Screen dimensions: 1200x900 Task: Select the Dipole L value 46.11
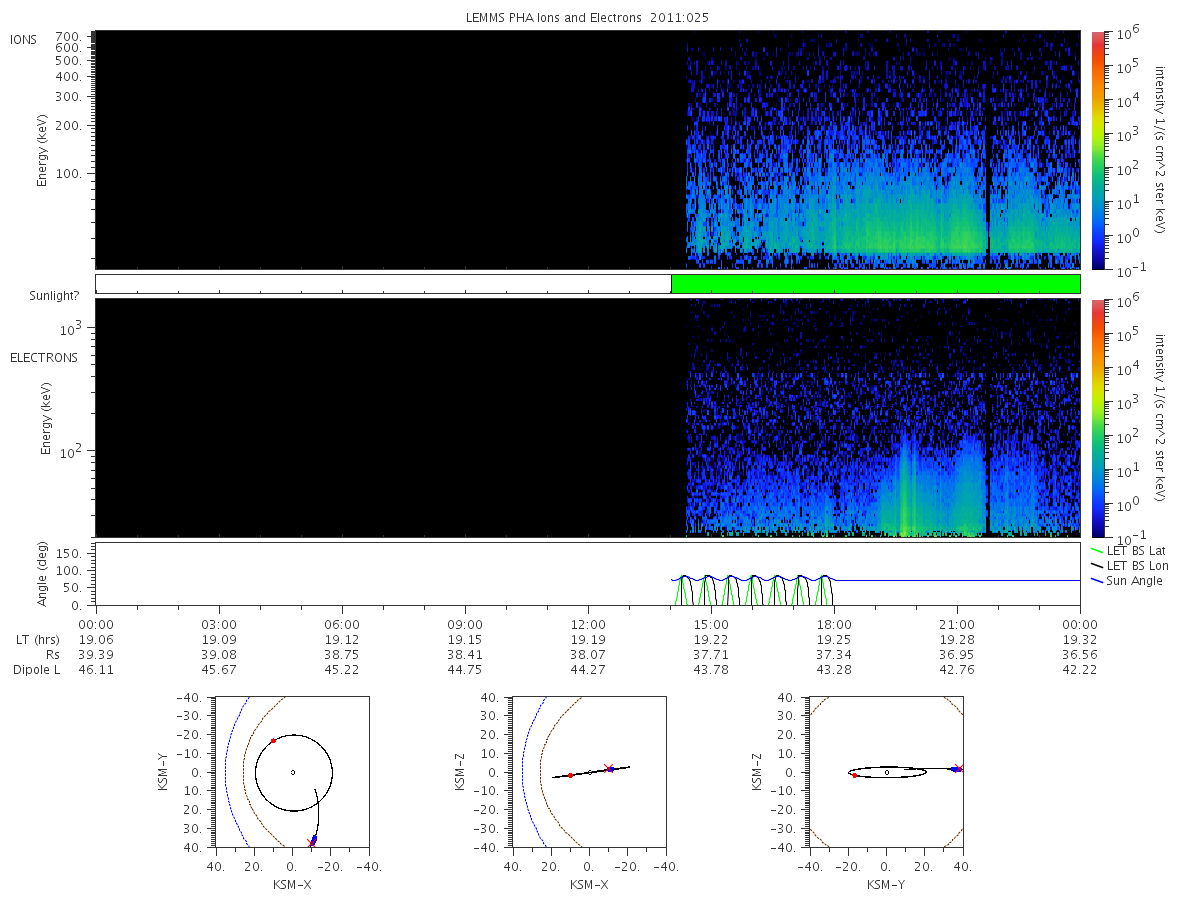tap(96, 669)
